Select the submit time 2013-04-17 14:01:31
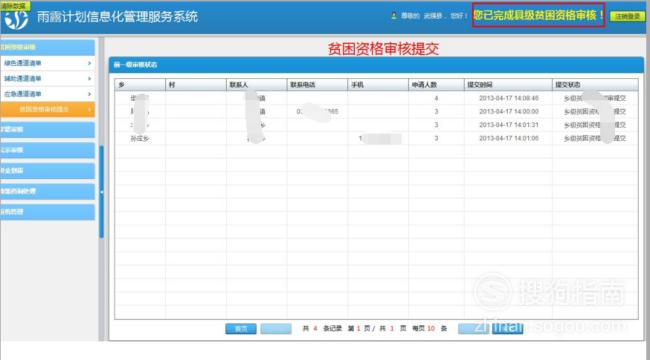This screenshot has height=360, width=650. click(509, 125)
